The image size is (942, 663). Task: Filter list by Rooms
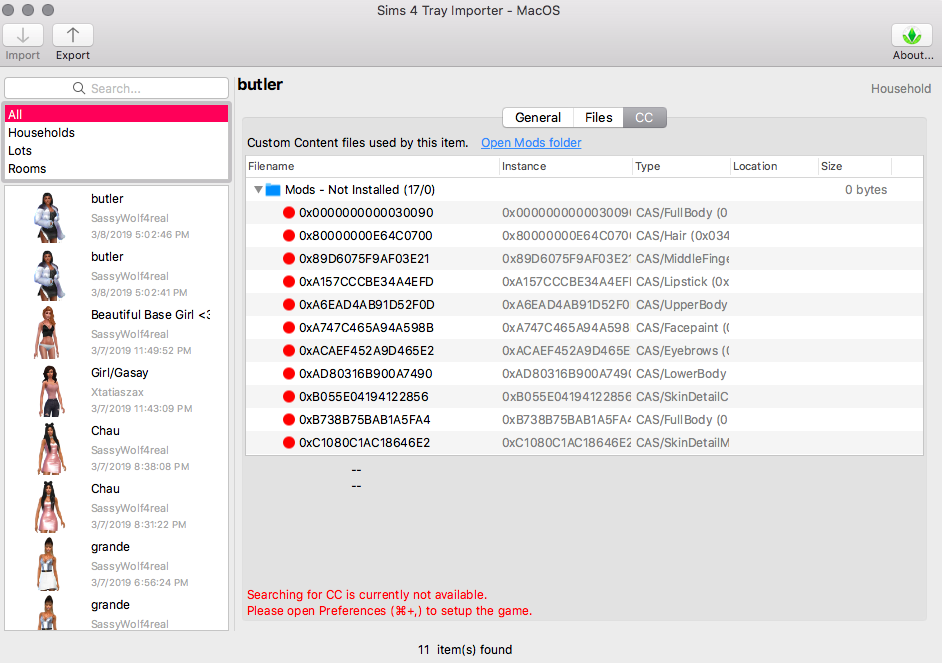click(117, 169)
